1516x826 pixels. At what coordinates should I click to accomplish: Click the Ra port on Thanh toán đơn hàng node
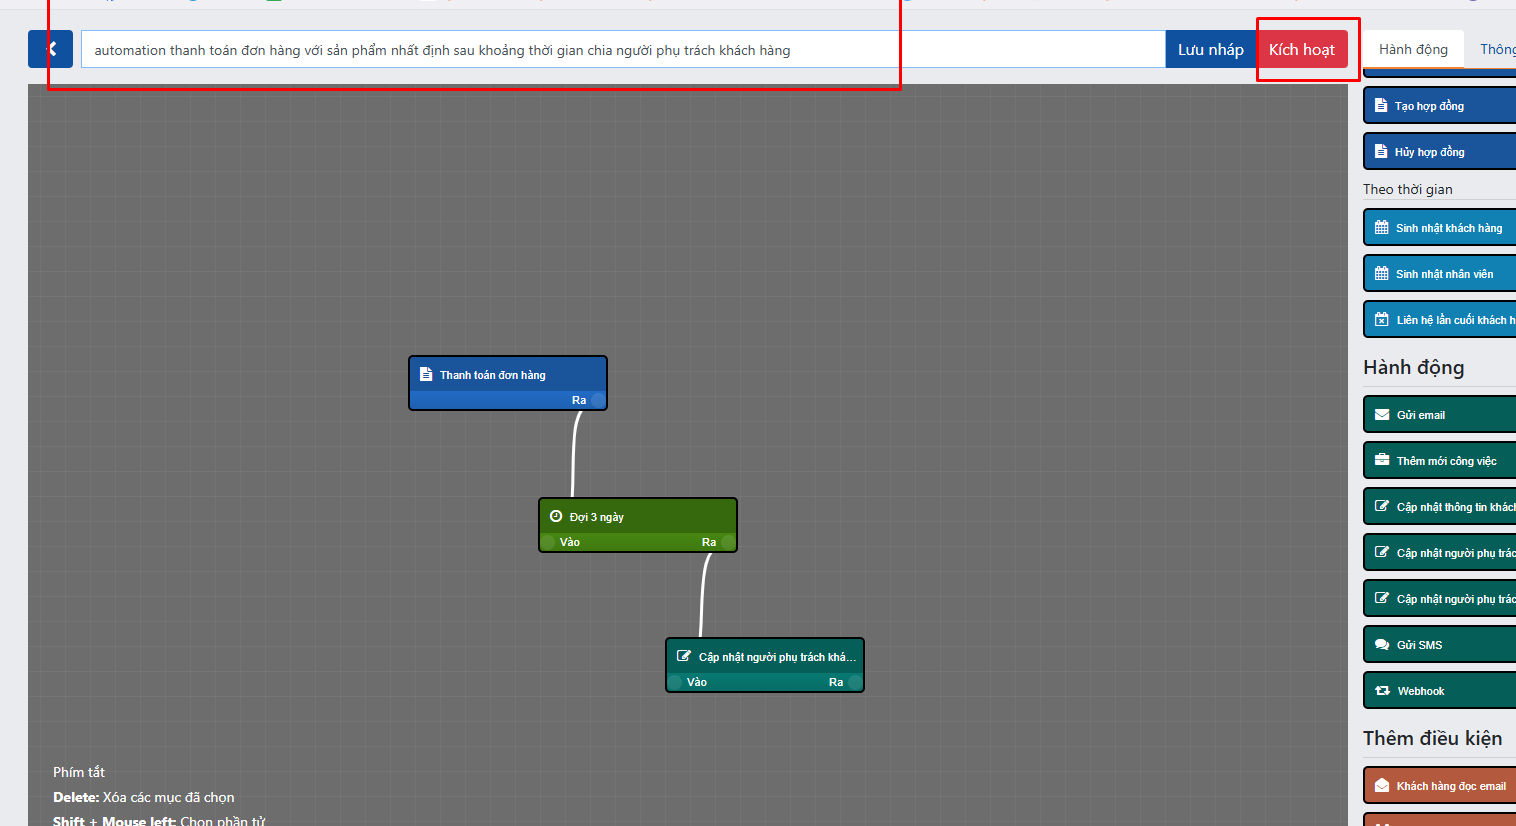click(x=597, y=400)
